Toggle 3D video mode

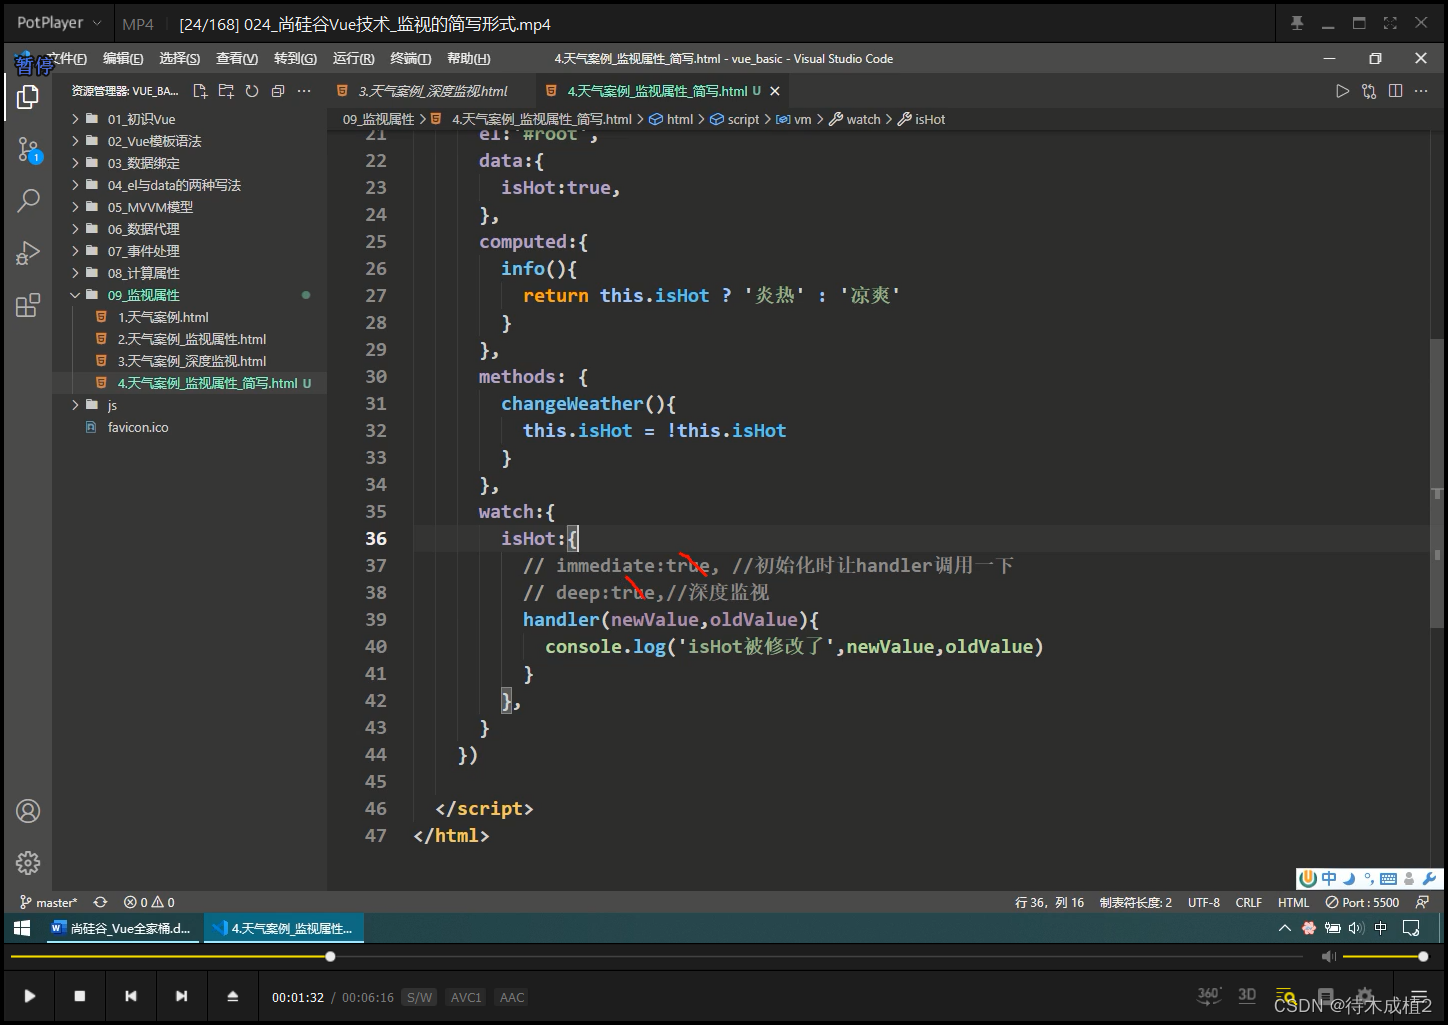(x=1247, y=995)
